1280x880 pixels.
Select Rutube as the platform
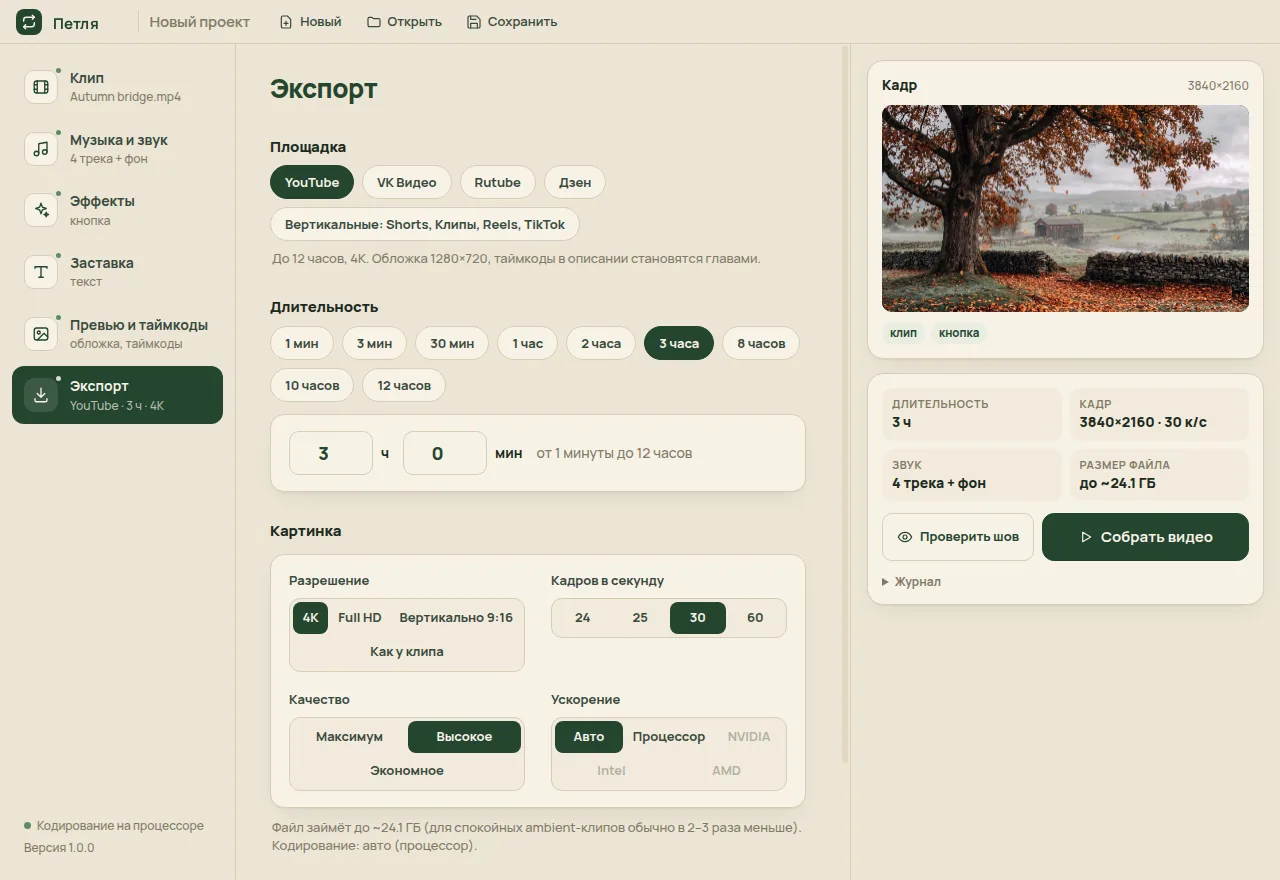click(498, 182)
